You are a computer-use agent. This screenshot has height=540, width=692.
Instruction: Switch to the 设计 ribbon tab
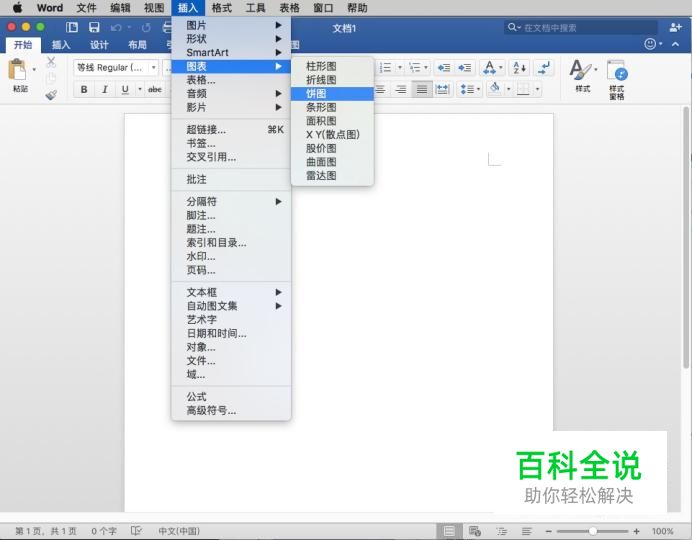coord(99,45)
